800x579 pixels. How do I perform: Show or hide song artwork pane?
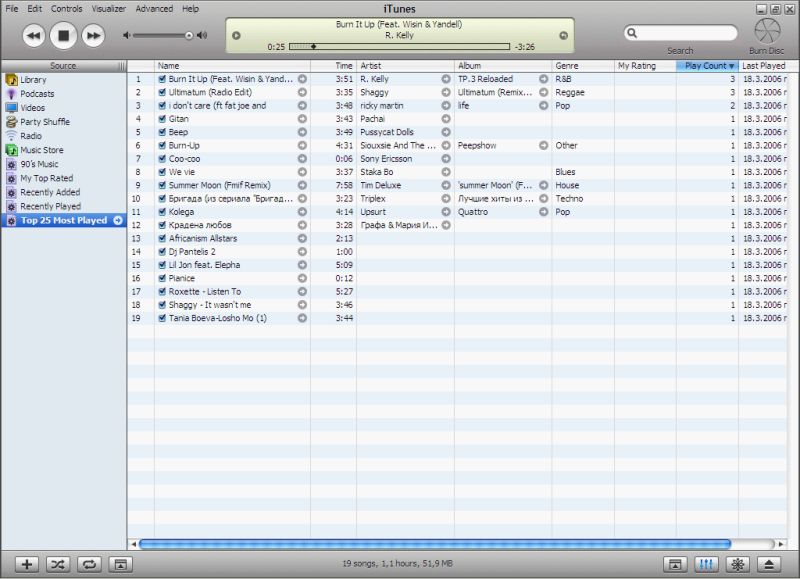pyautogui.click(x=120, y=564)
